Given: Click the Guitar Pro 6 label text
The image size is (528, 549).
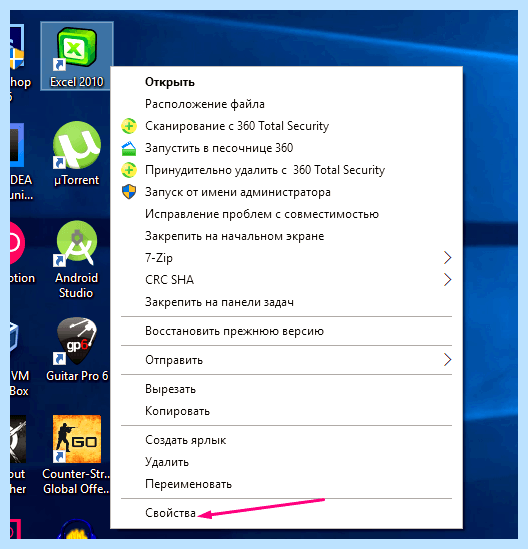Looking at the screenshot, I should point(77,376).
